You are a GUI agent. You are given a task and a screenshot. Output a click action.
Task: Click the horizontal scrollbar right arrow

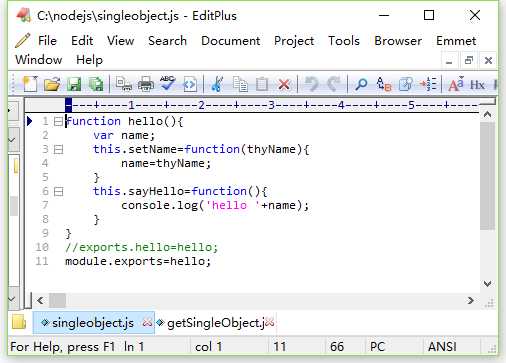[470, 301]
